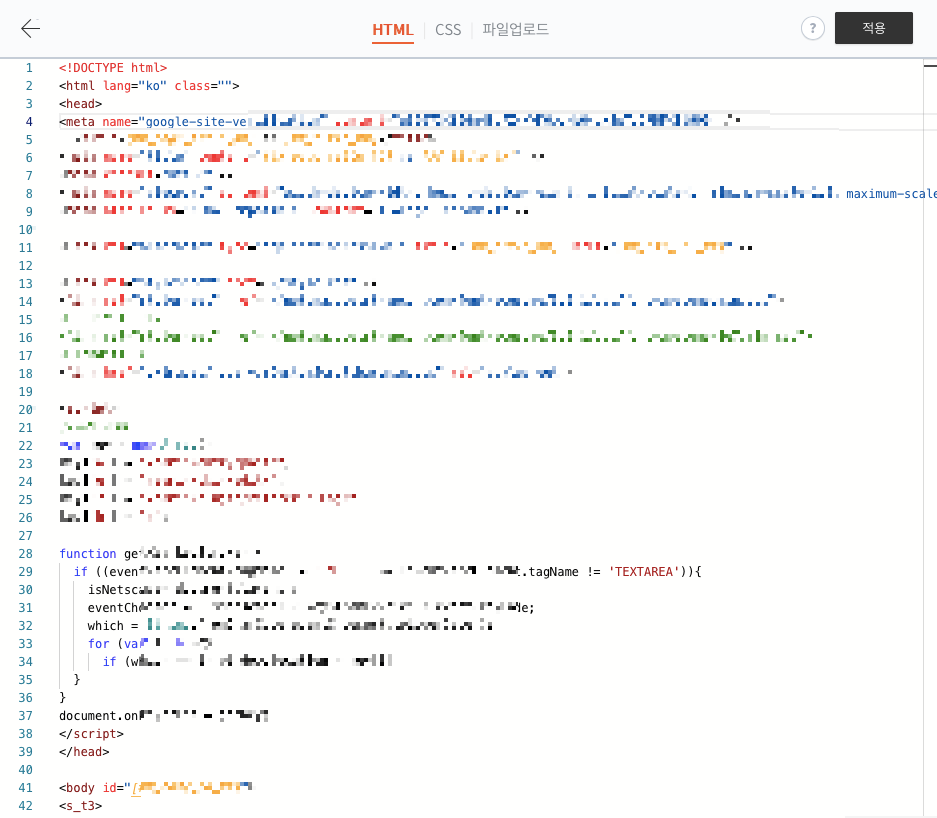Open the help question mark icon
Image resolution: width=937 pixels, height=818 pixels.
click(x=813, y=28)
